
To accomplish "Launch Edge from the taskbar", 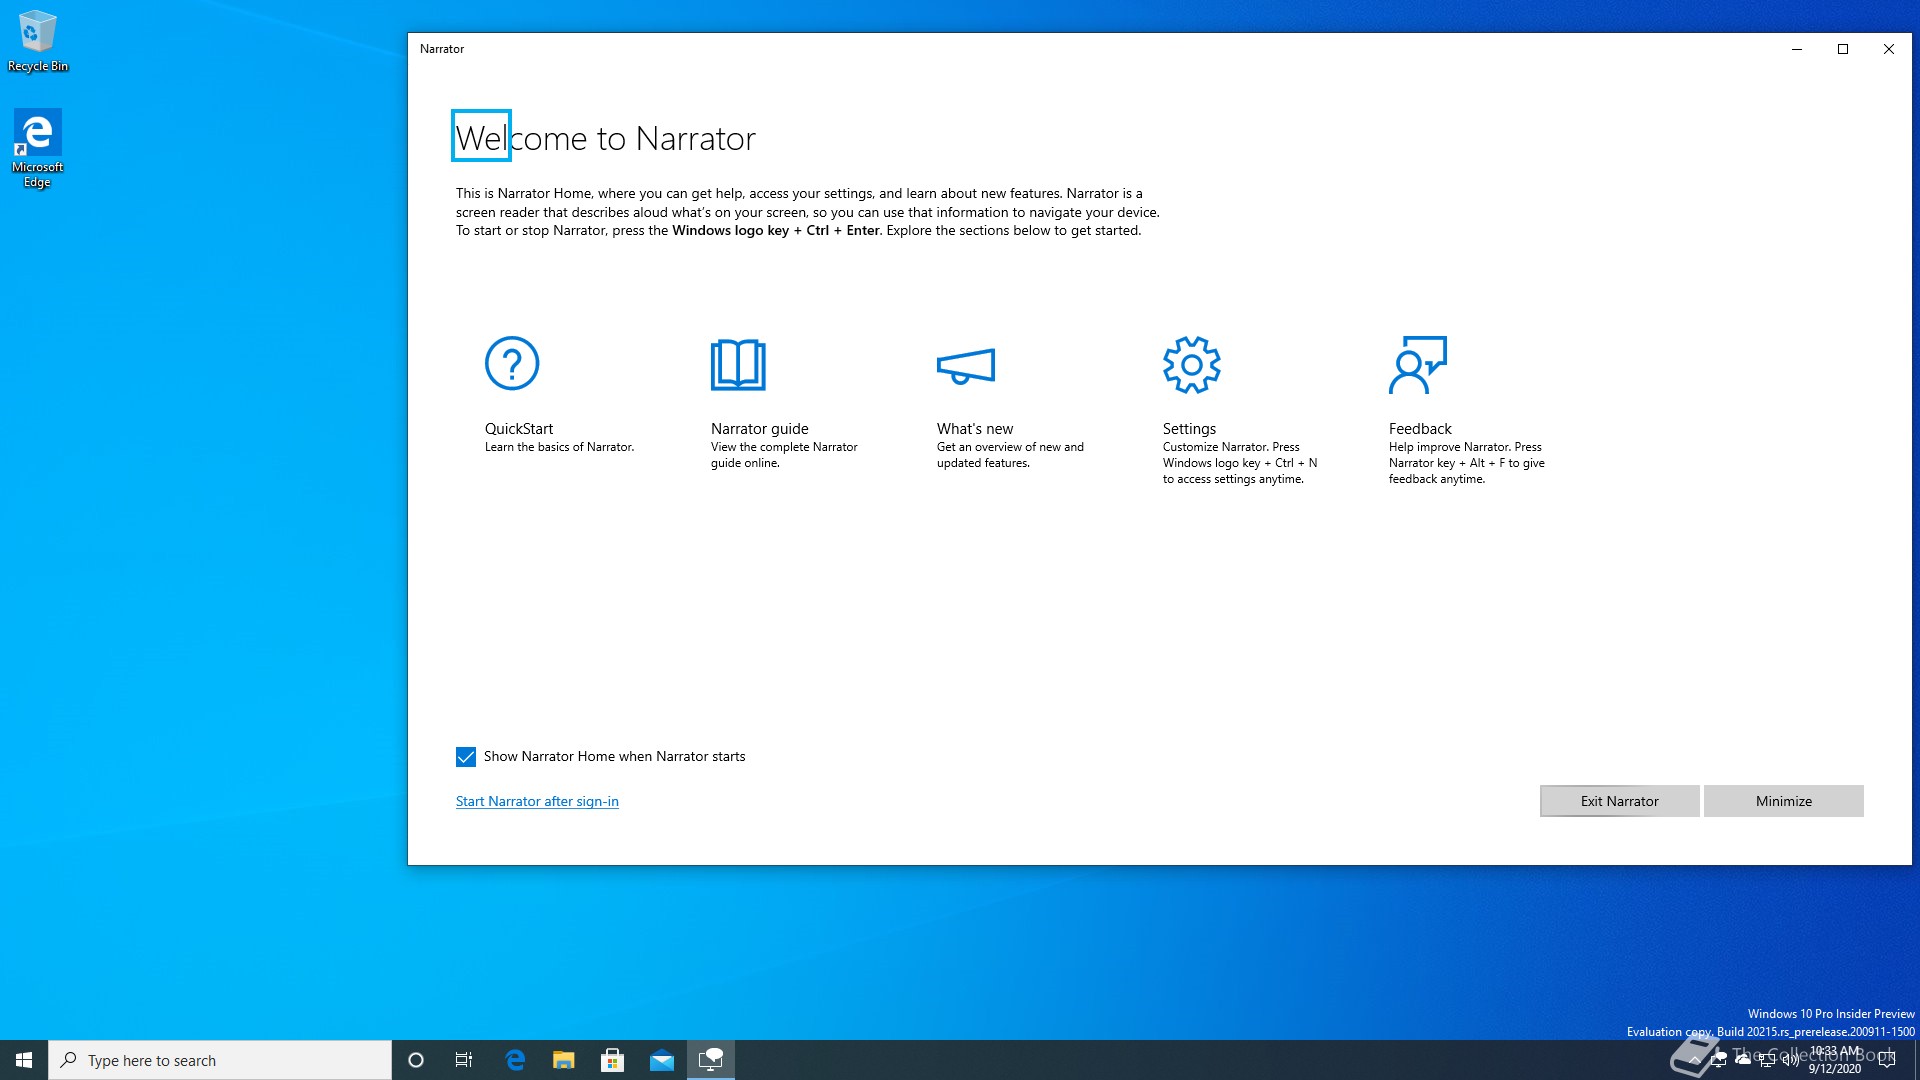I will coord(515,1060).
